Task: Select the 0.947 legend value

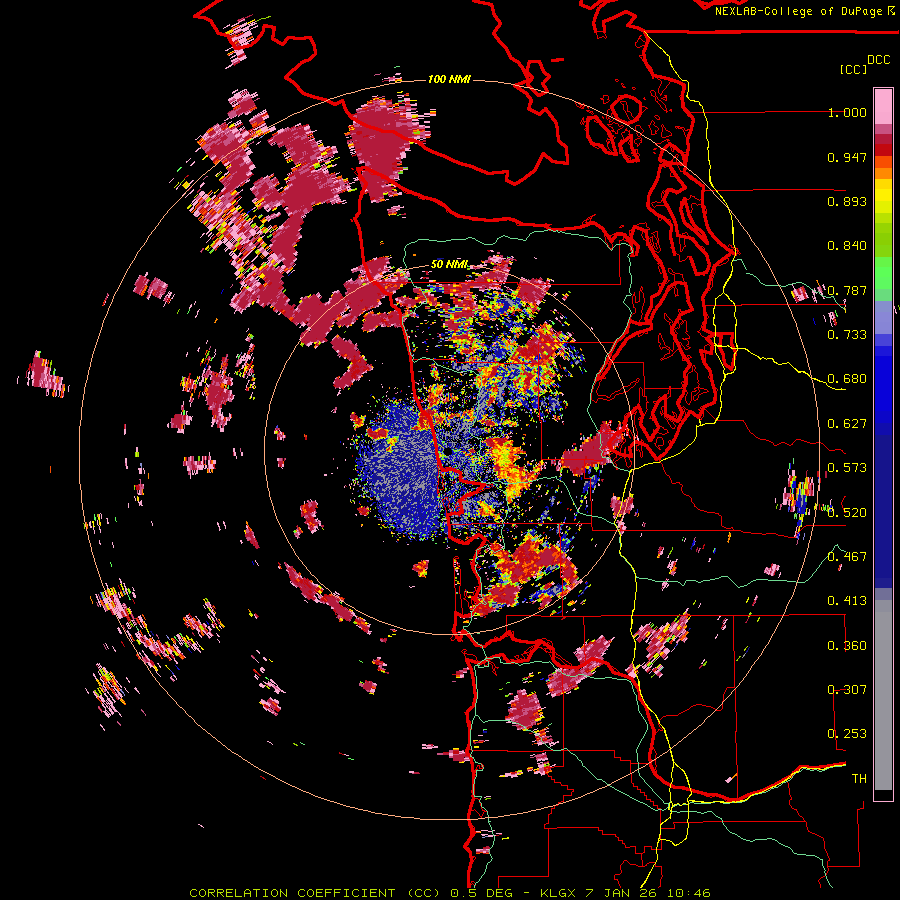Action: [x=847, y=157]
